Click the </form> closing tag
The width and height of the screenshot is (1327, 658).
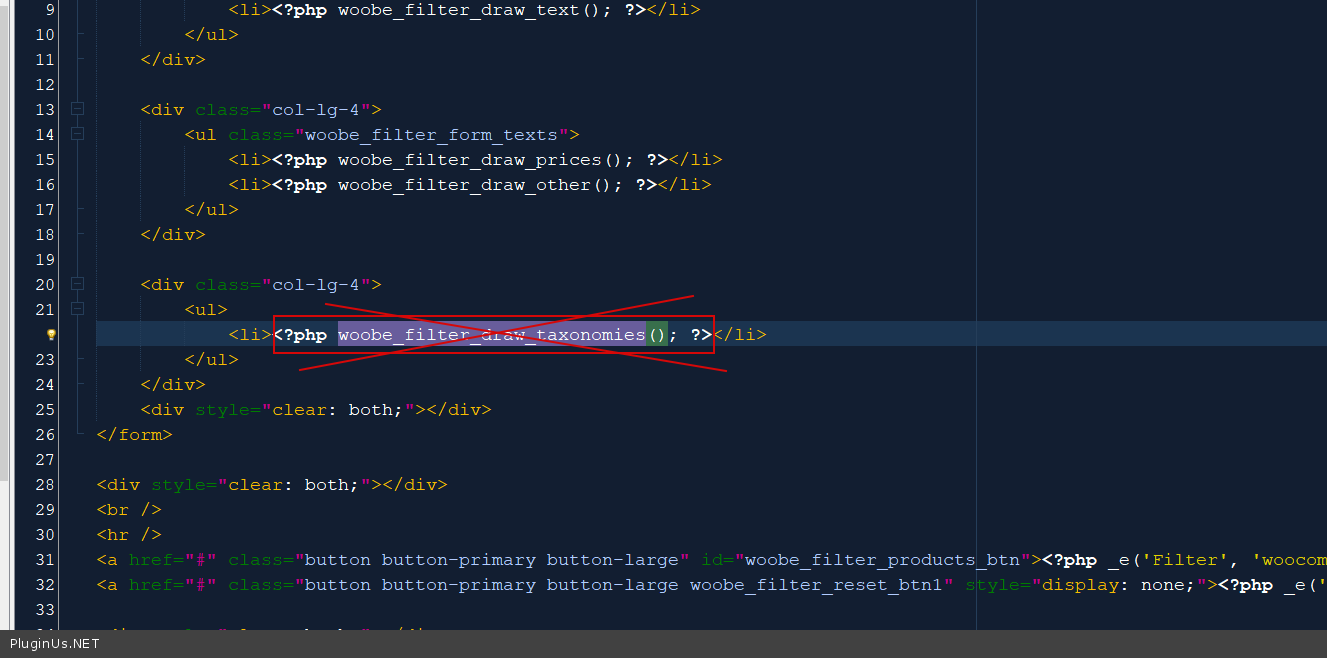coord(135,435)
